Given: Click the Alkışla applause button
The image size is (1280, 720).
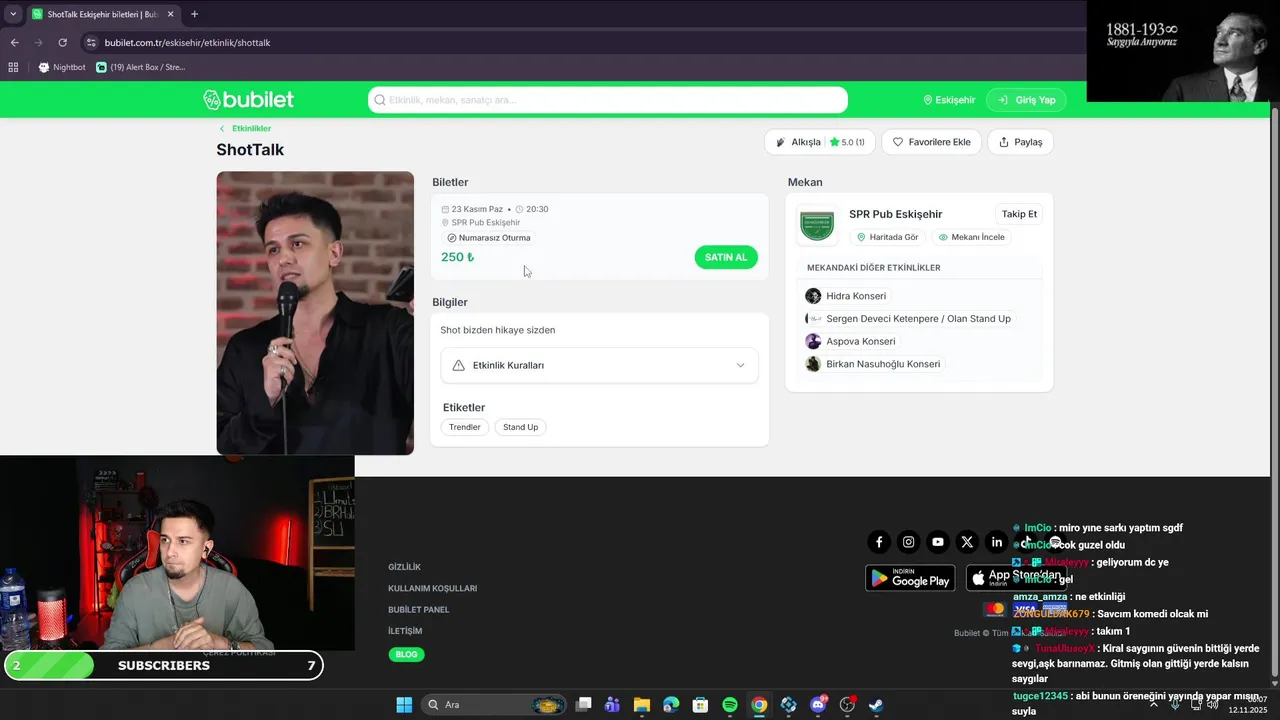Looking at the screenshot, I should 820,142.
